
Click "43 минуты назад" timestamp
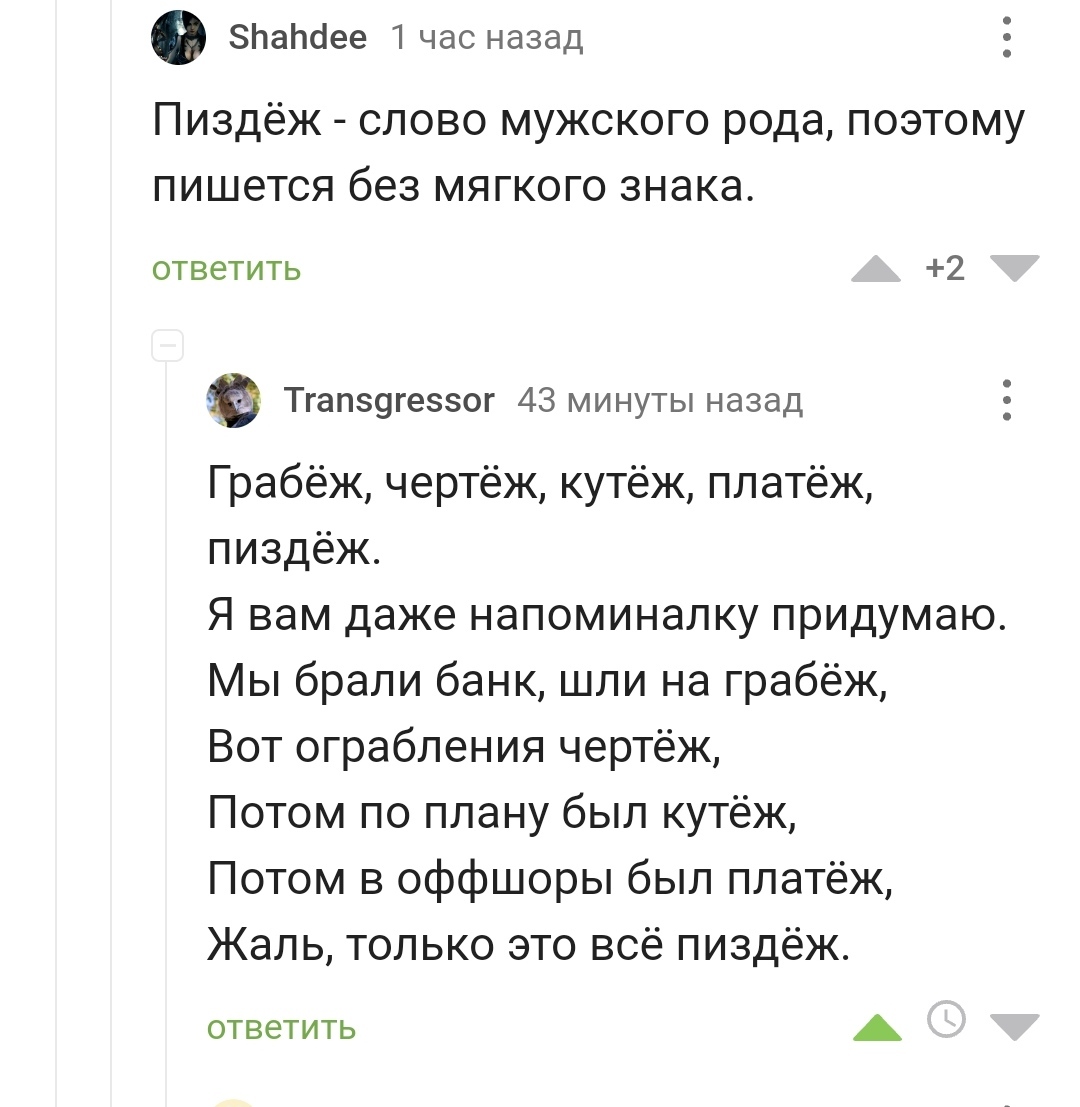coord(660,401)
